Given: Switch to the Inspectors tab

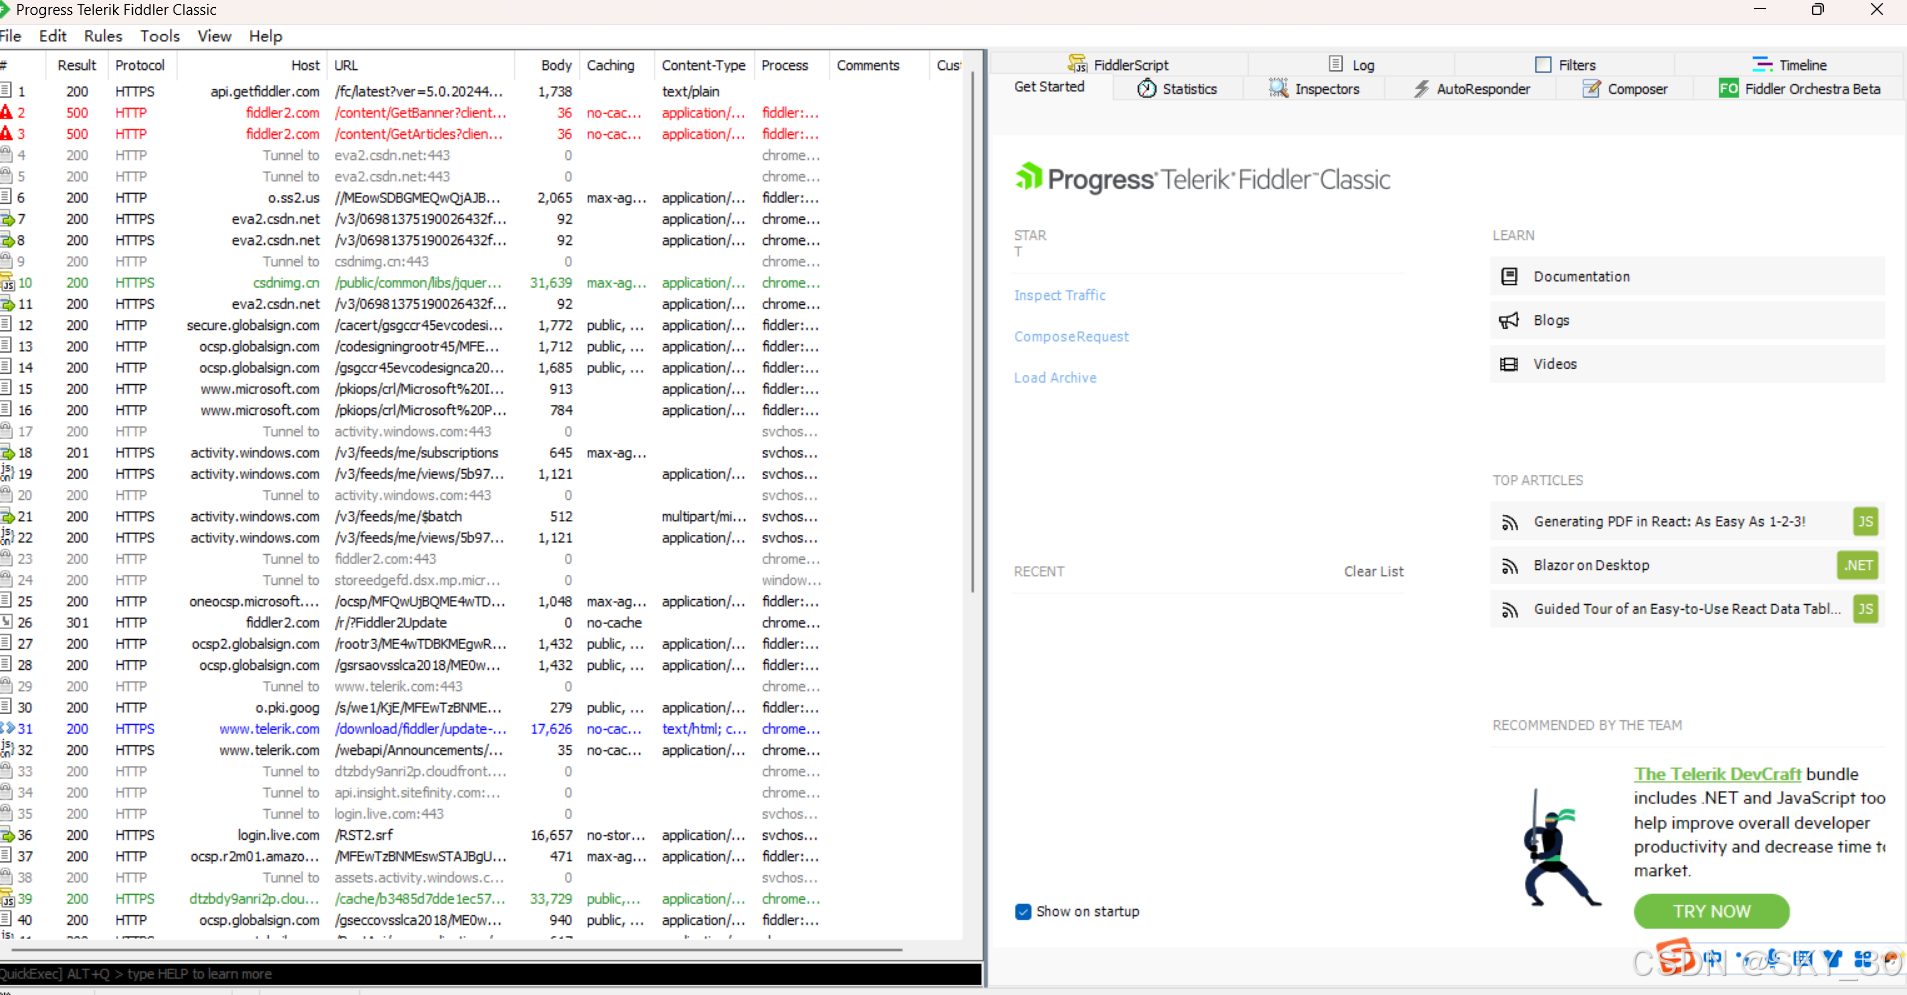Looking at the screenshot, I should coord(1314,89).
